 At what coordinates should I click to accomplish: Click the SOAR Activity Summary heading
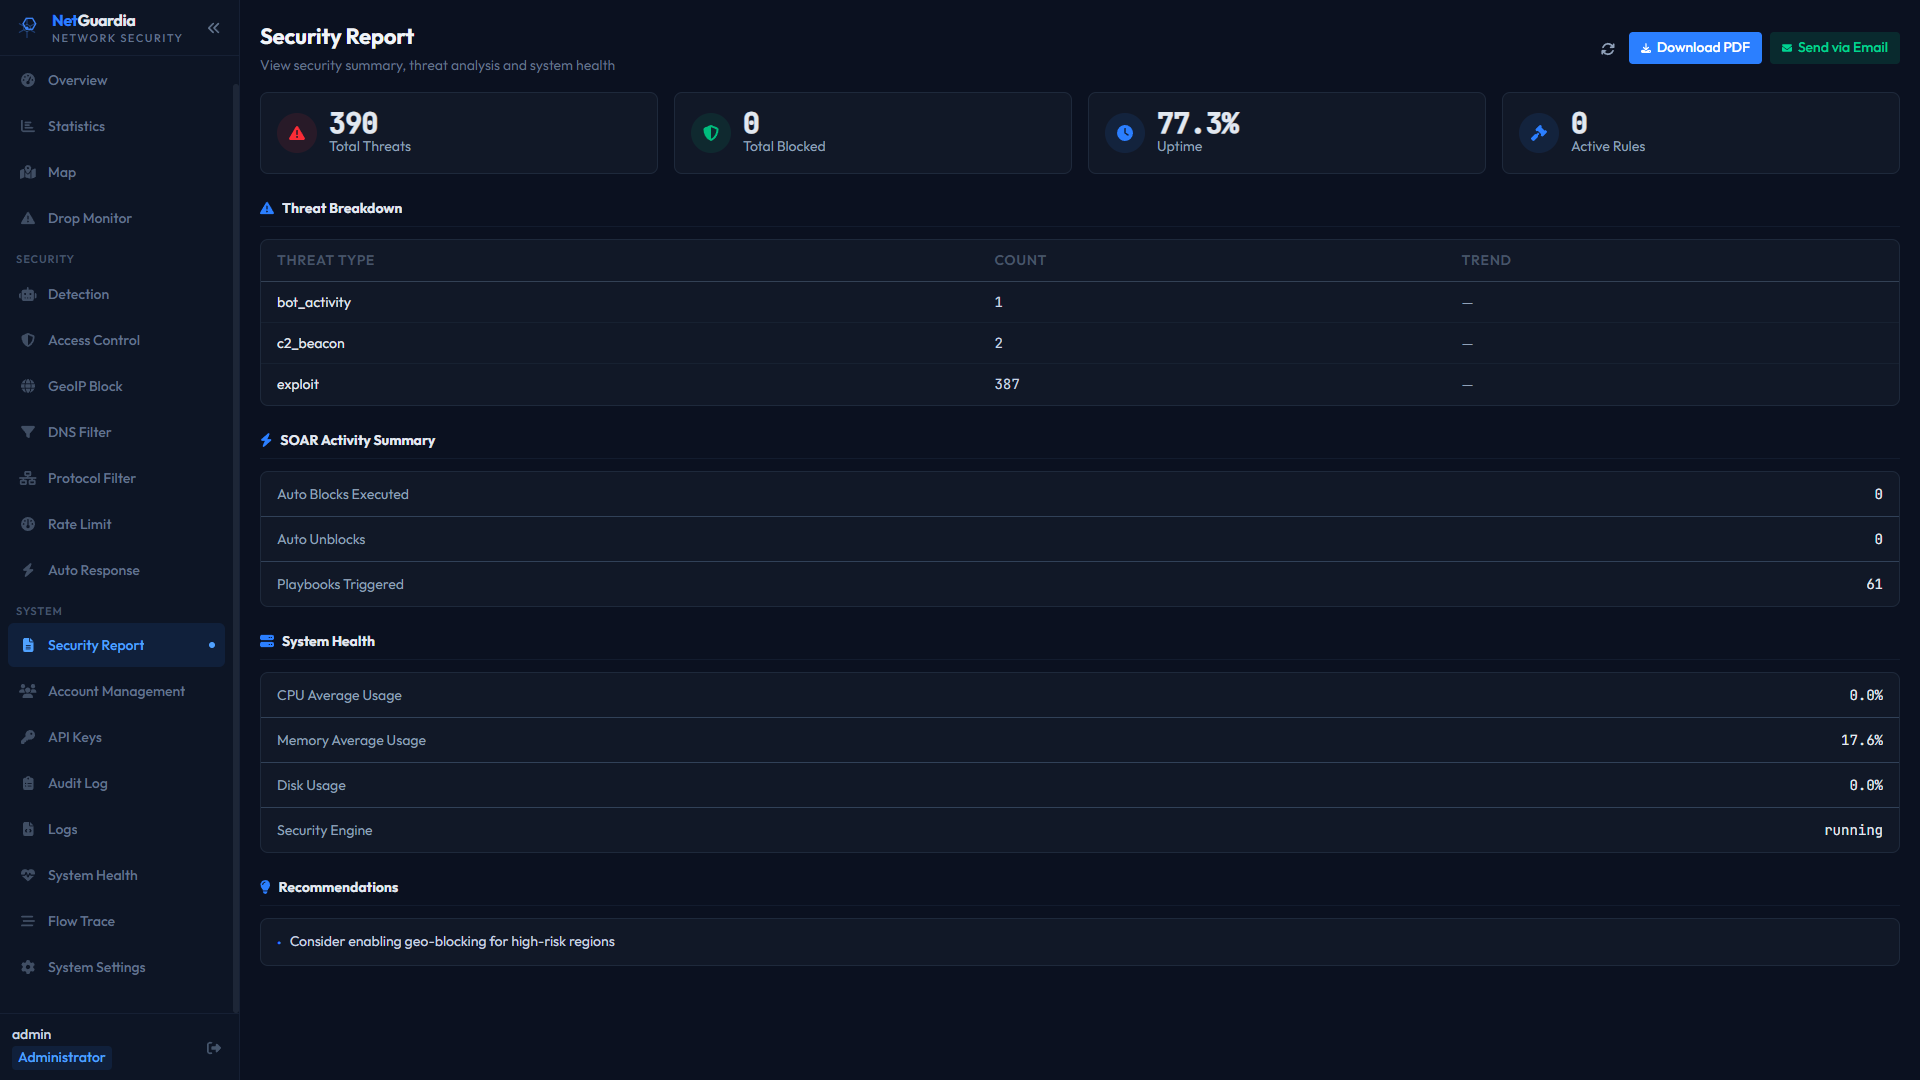click(357, 440)
